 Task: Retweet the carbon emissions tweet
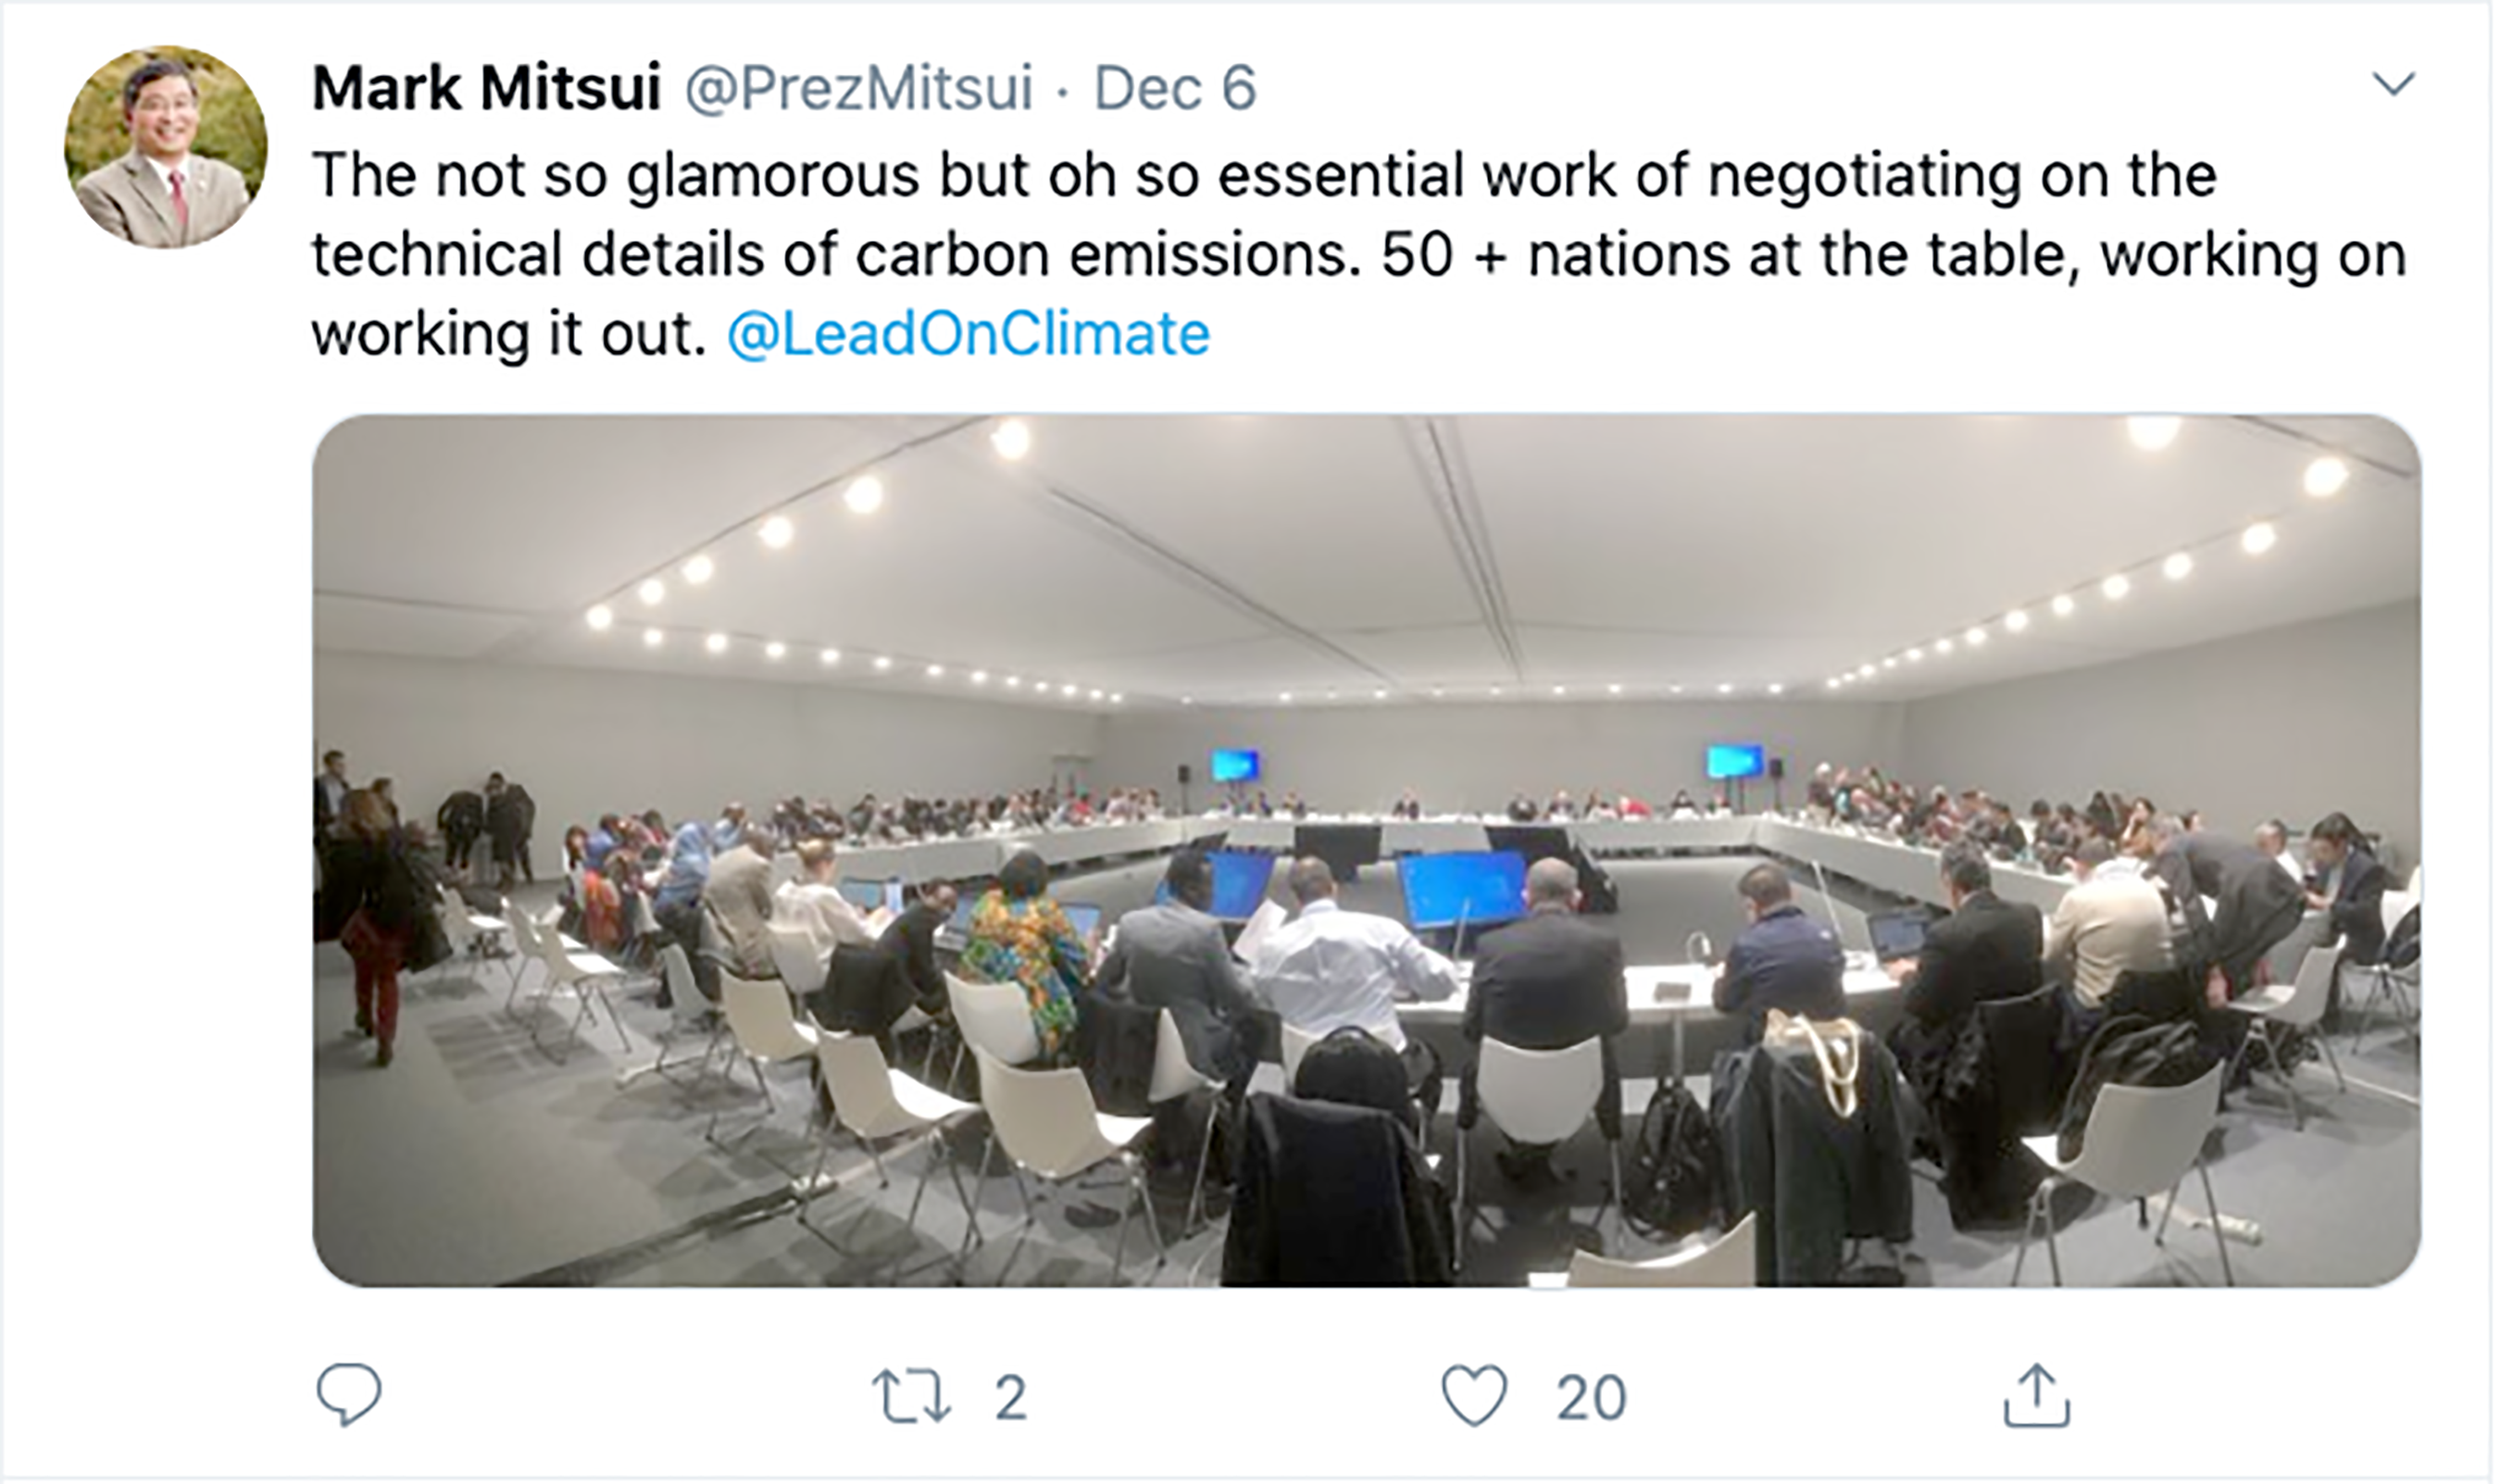(x=910, y=1396)
